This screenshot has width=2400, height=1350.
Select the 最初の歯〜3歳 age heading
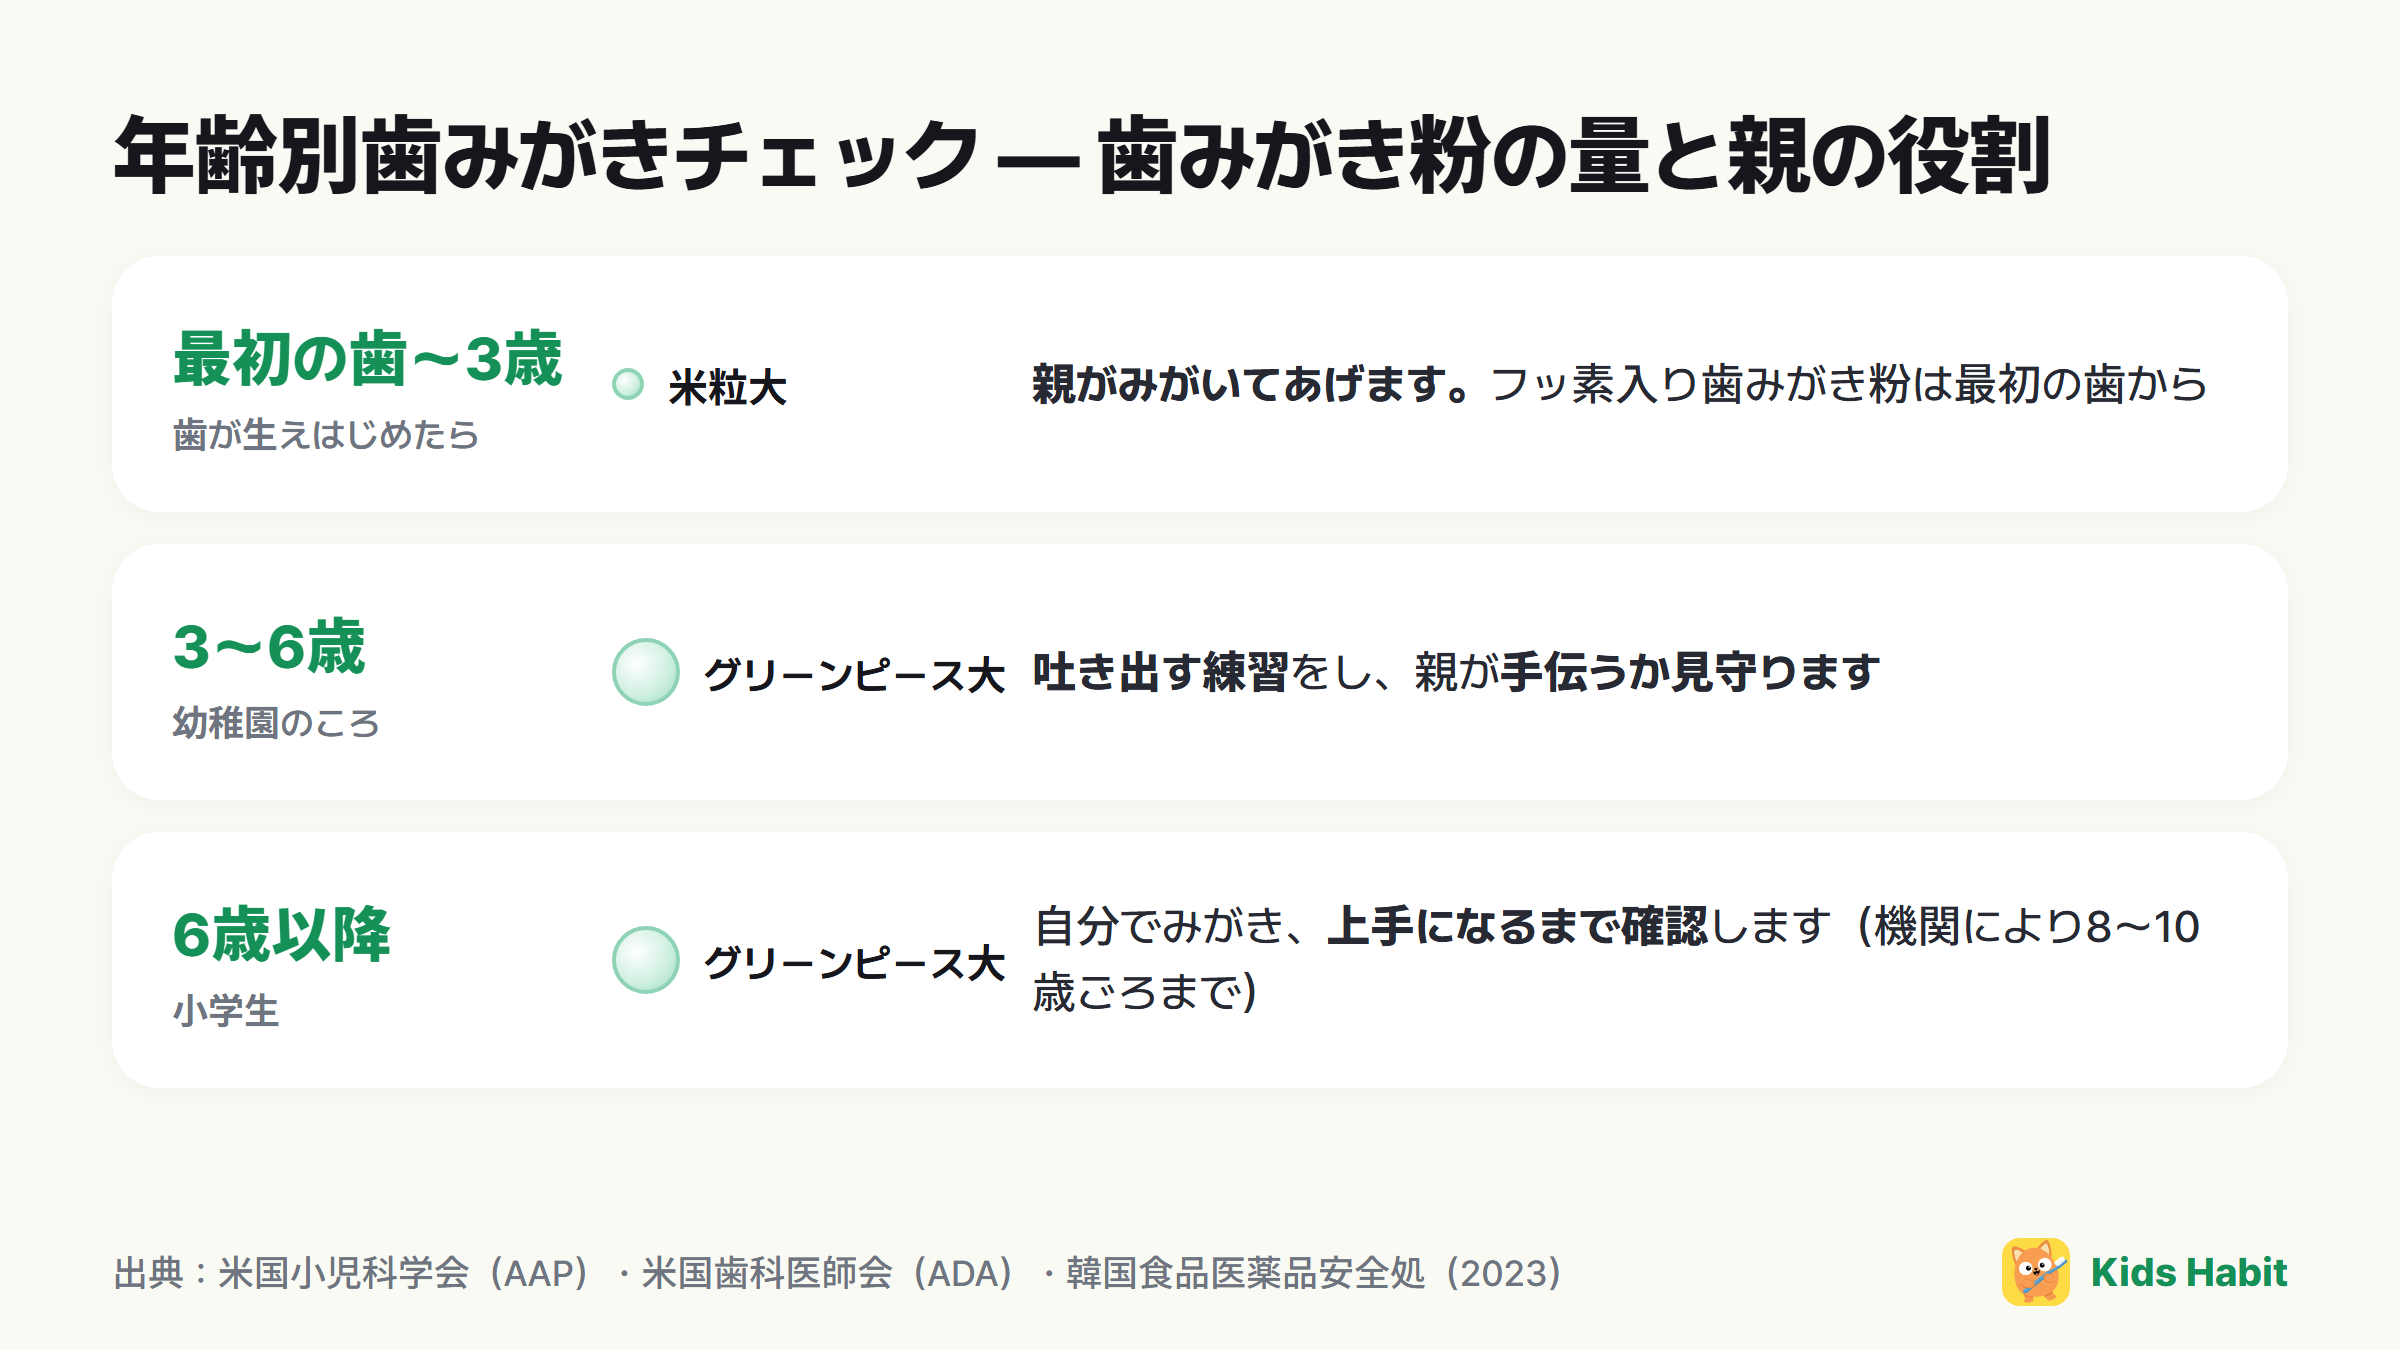[368, 359]
